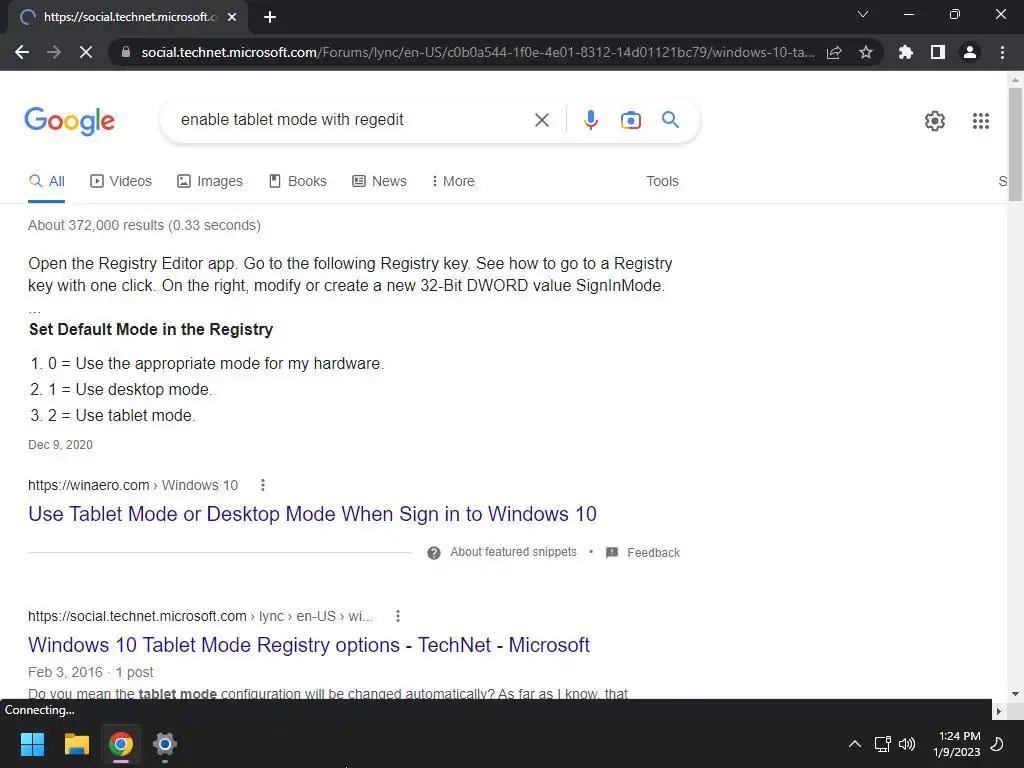Bookmark this tab with the star
The width and height of the screenshot is (1024, 768).
866,52
